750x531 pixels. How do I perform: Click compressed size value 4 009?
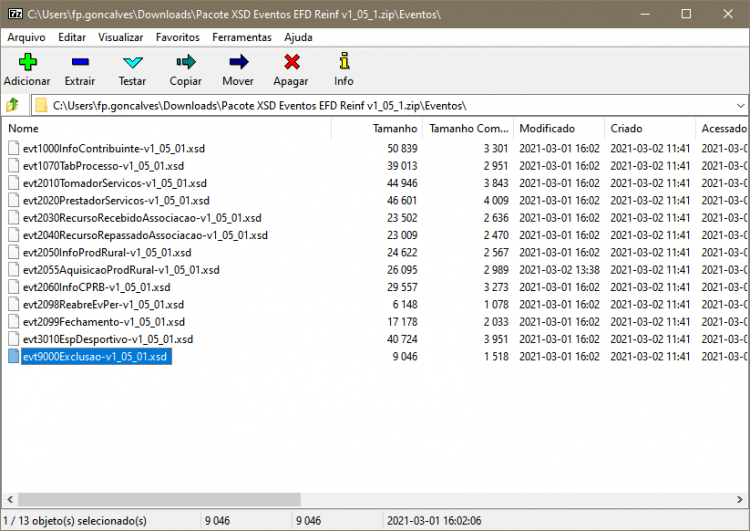click(496, 200)
